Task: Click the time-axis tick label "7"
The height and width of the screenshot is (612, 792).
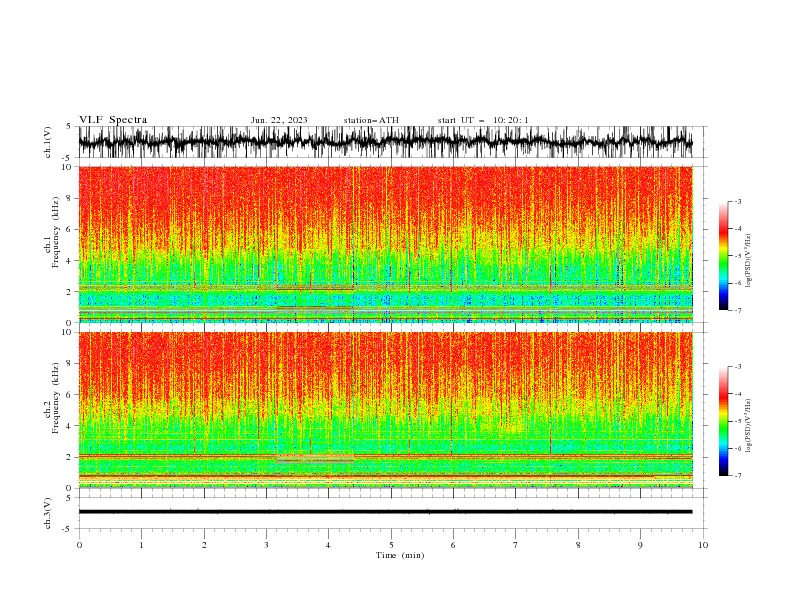Action: point(516,545)
